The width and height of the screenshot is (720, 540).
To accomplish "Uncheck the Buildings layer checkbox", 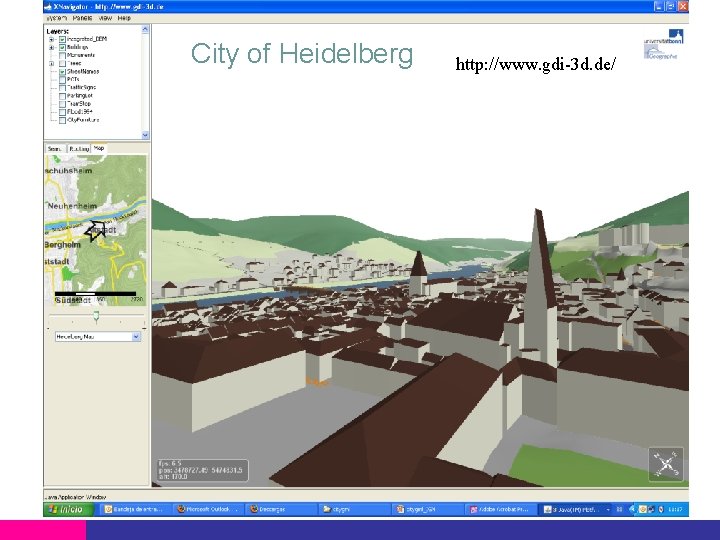I will (62, 48).
